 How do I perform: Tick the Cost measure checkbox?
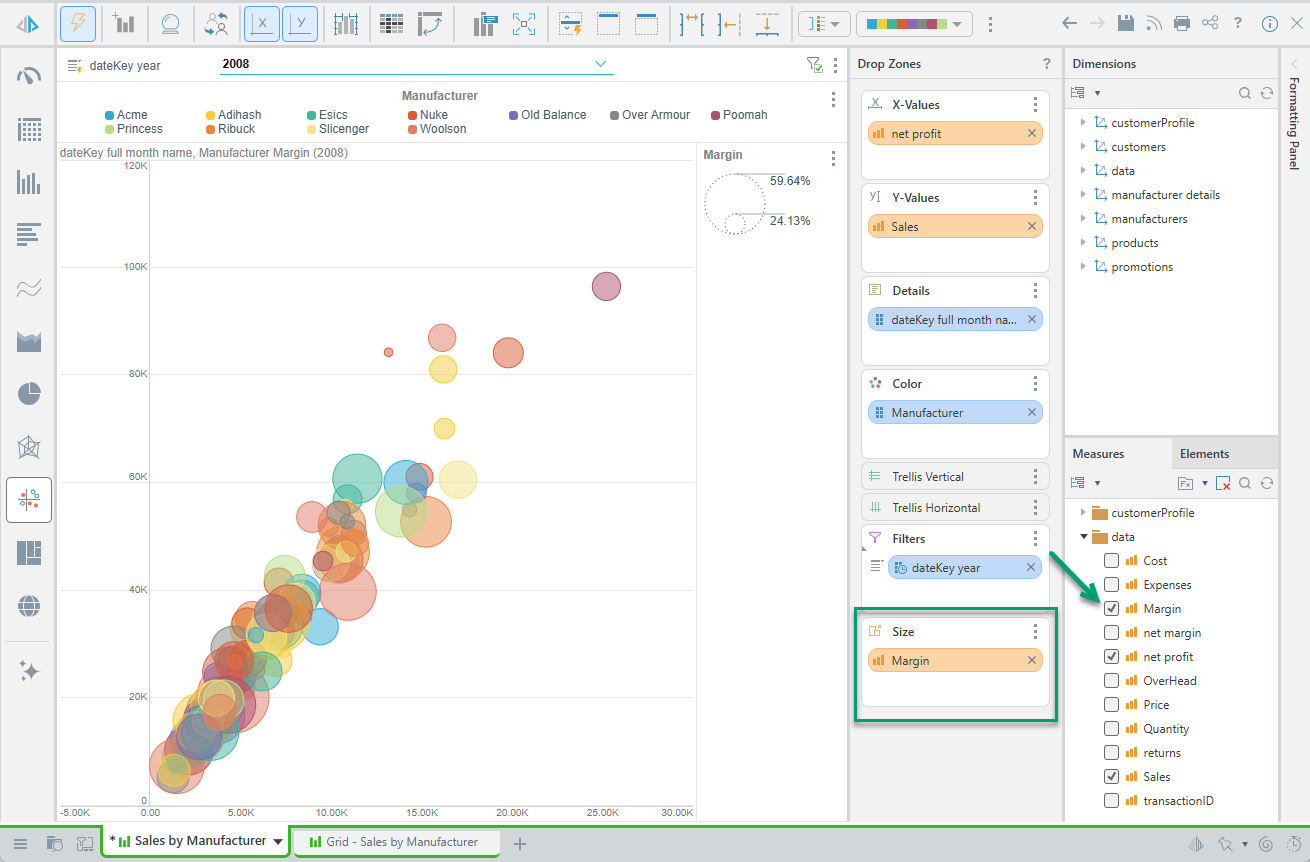pos(1112,560)
